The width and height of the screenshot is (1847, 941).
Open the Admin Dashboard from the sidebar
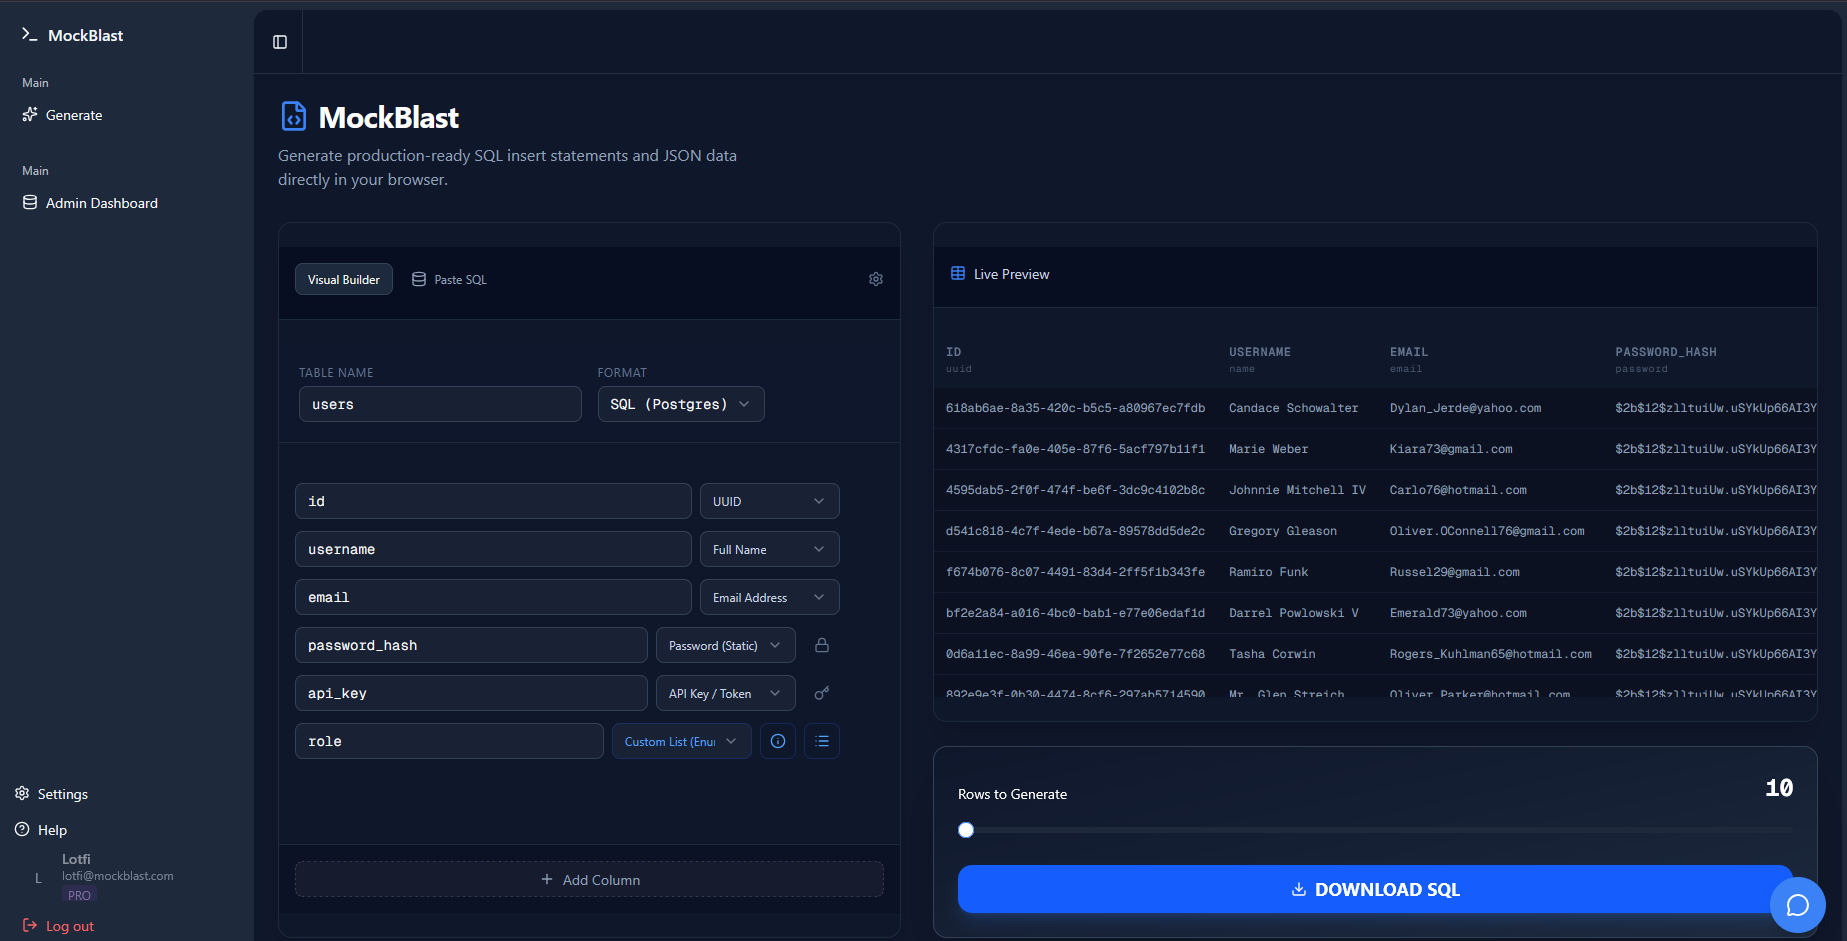(101, 202)
